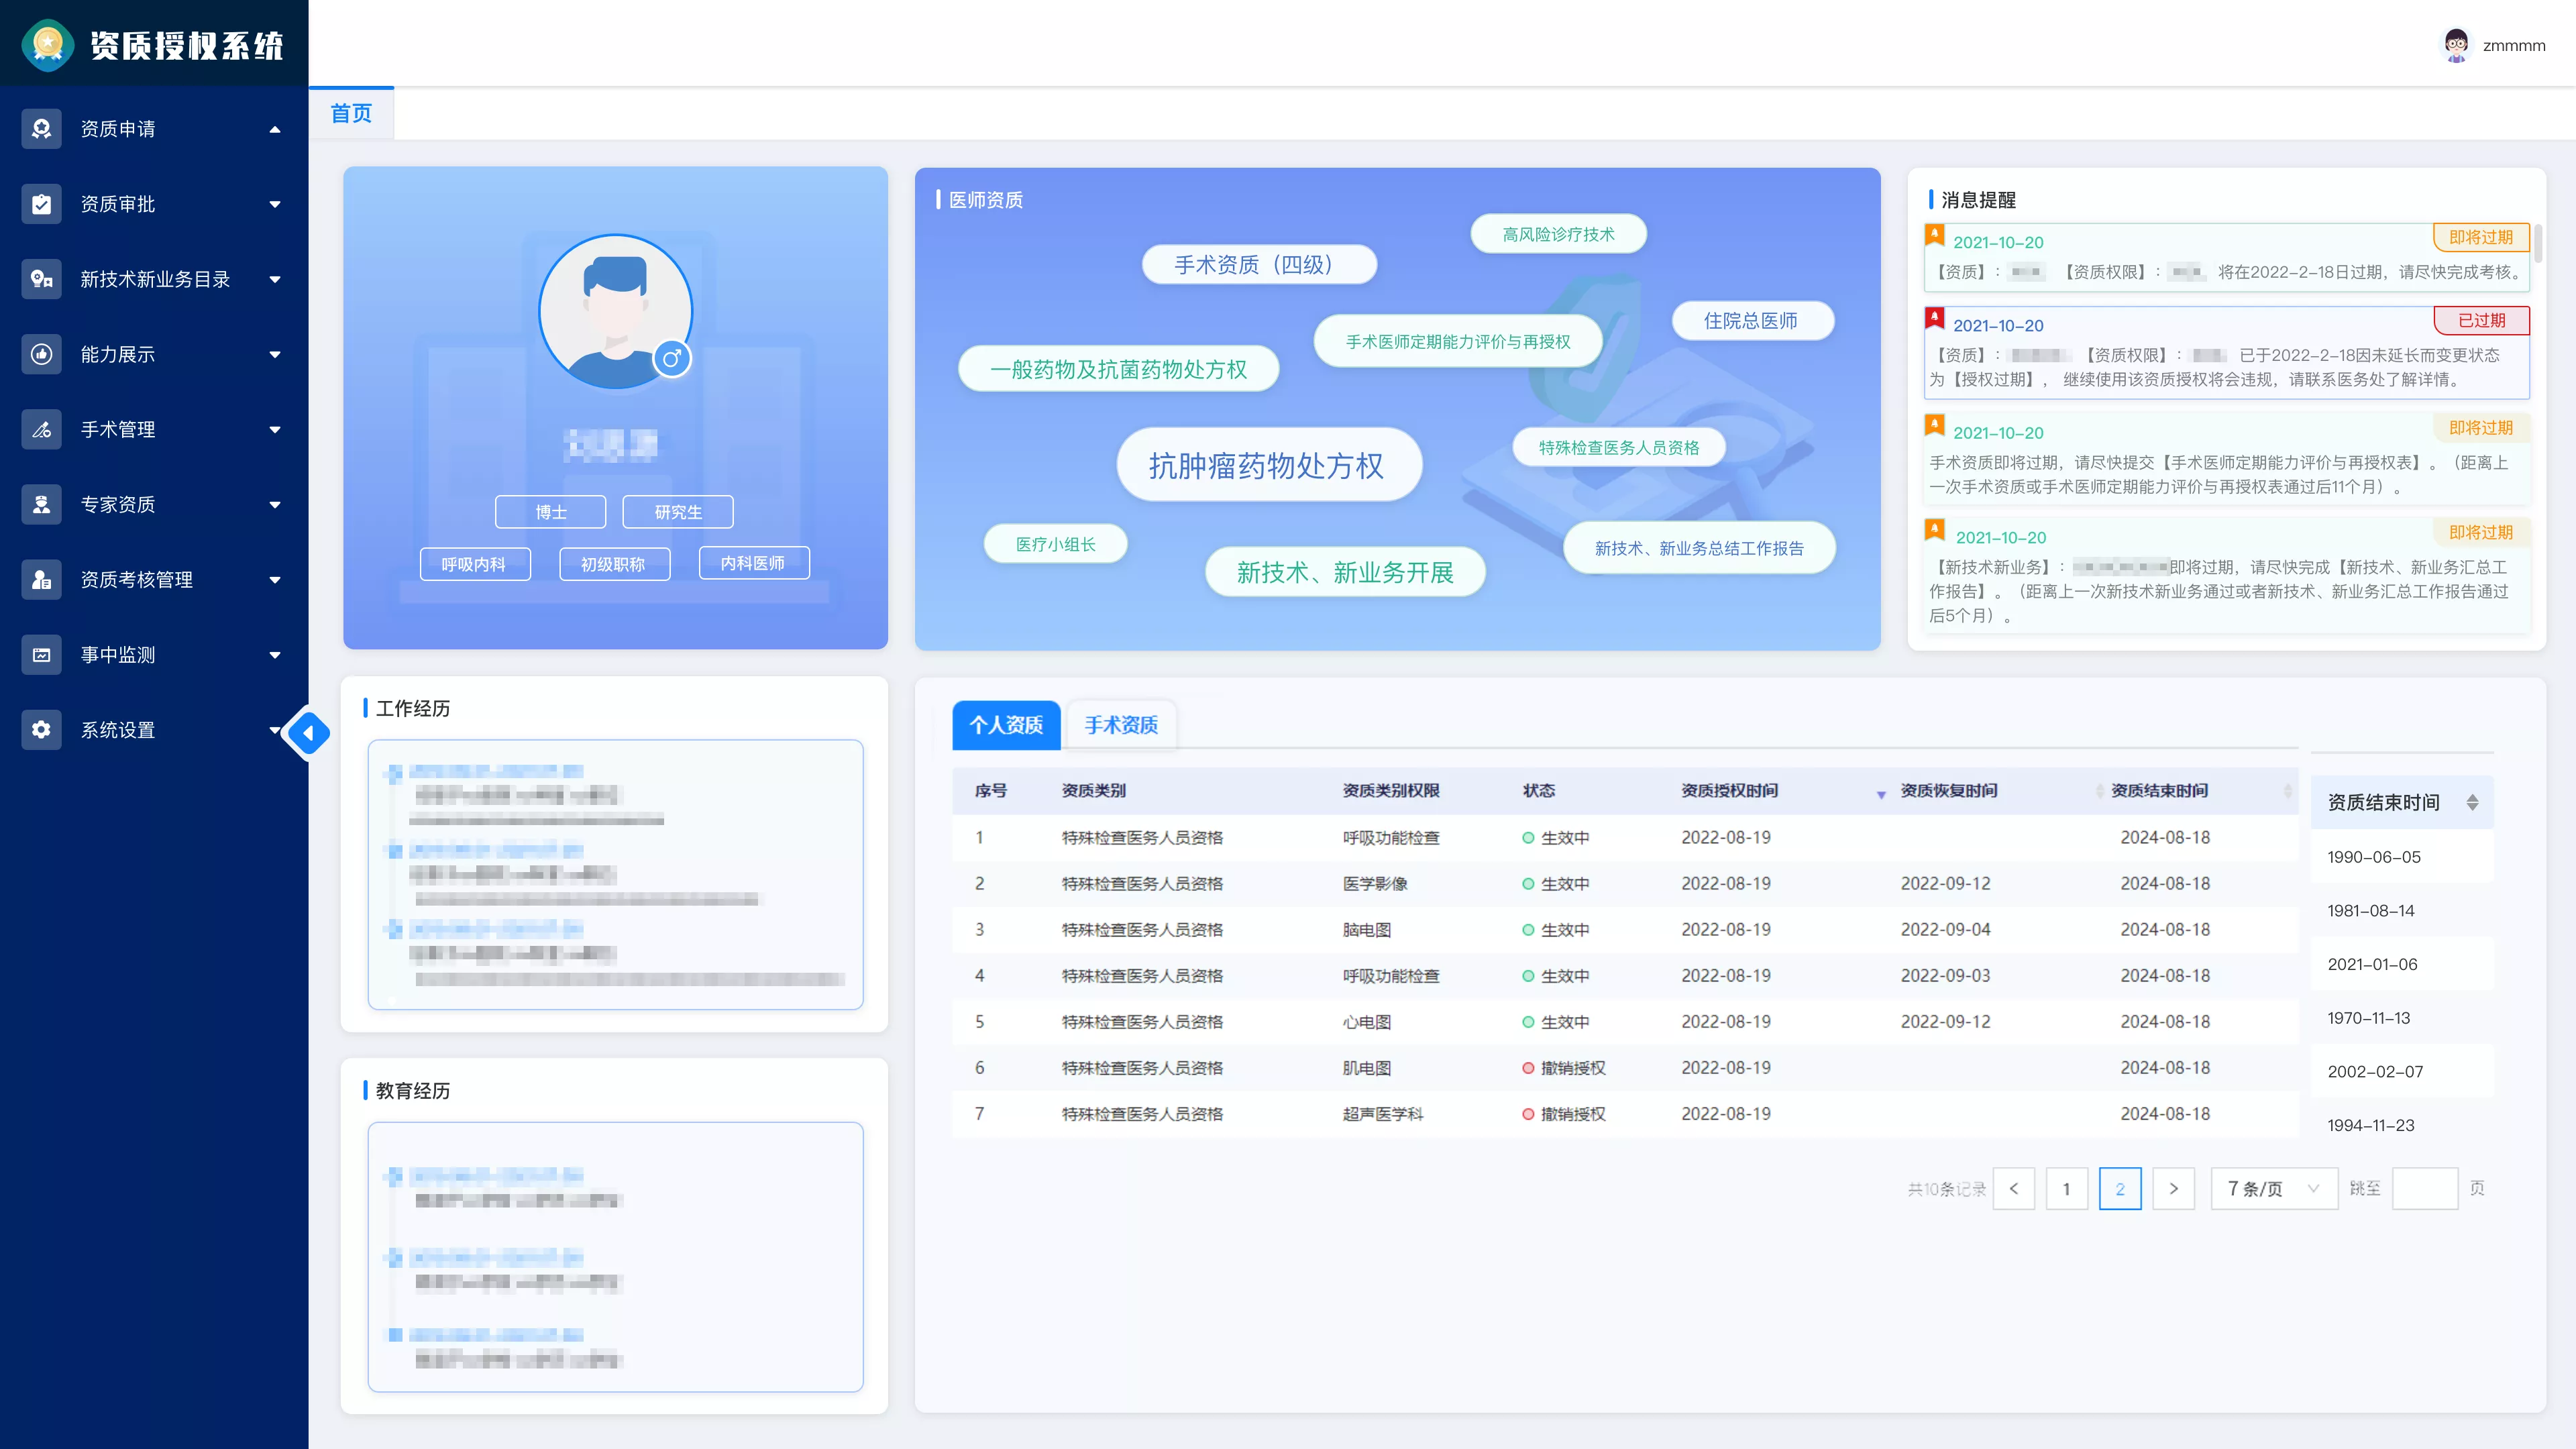Image resolution: width=2576 pixels, height=1449 pixels.
Task: Click the 1990-06-05 date entry
Action: click(2374, 857)
